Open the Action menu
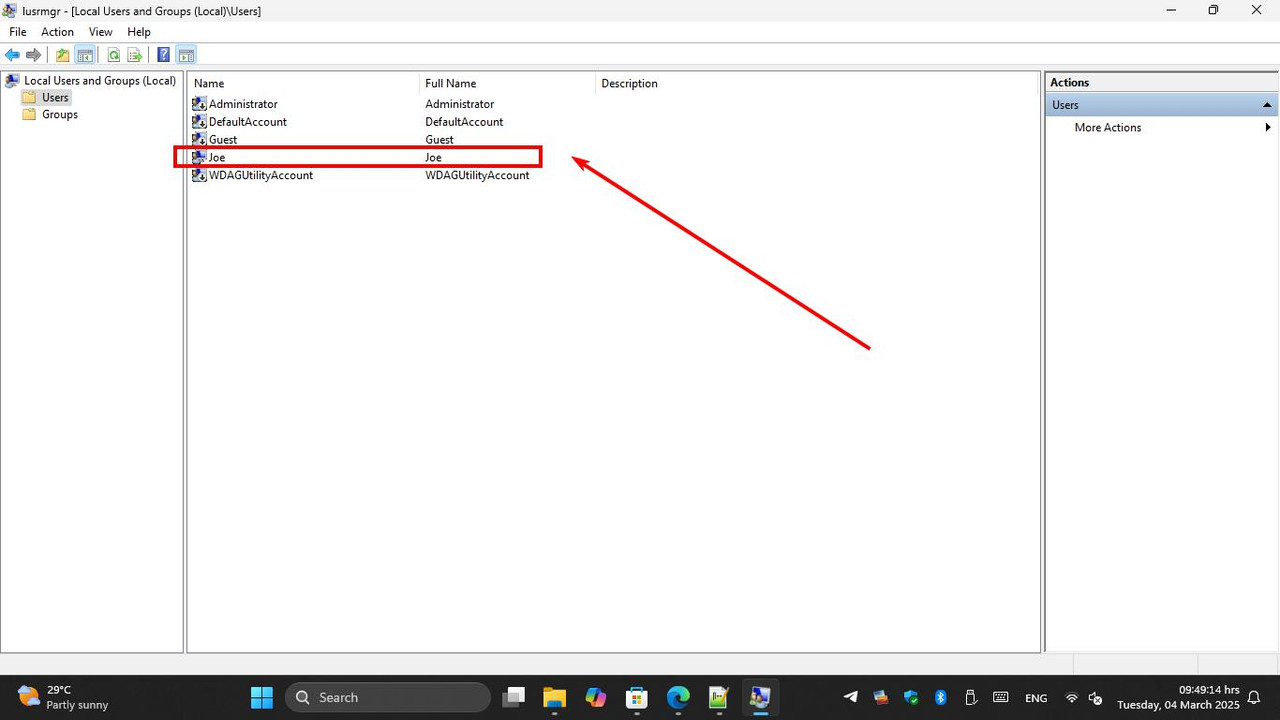The image size is (1280, 720). tap(57, 32)
